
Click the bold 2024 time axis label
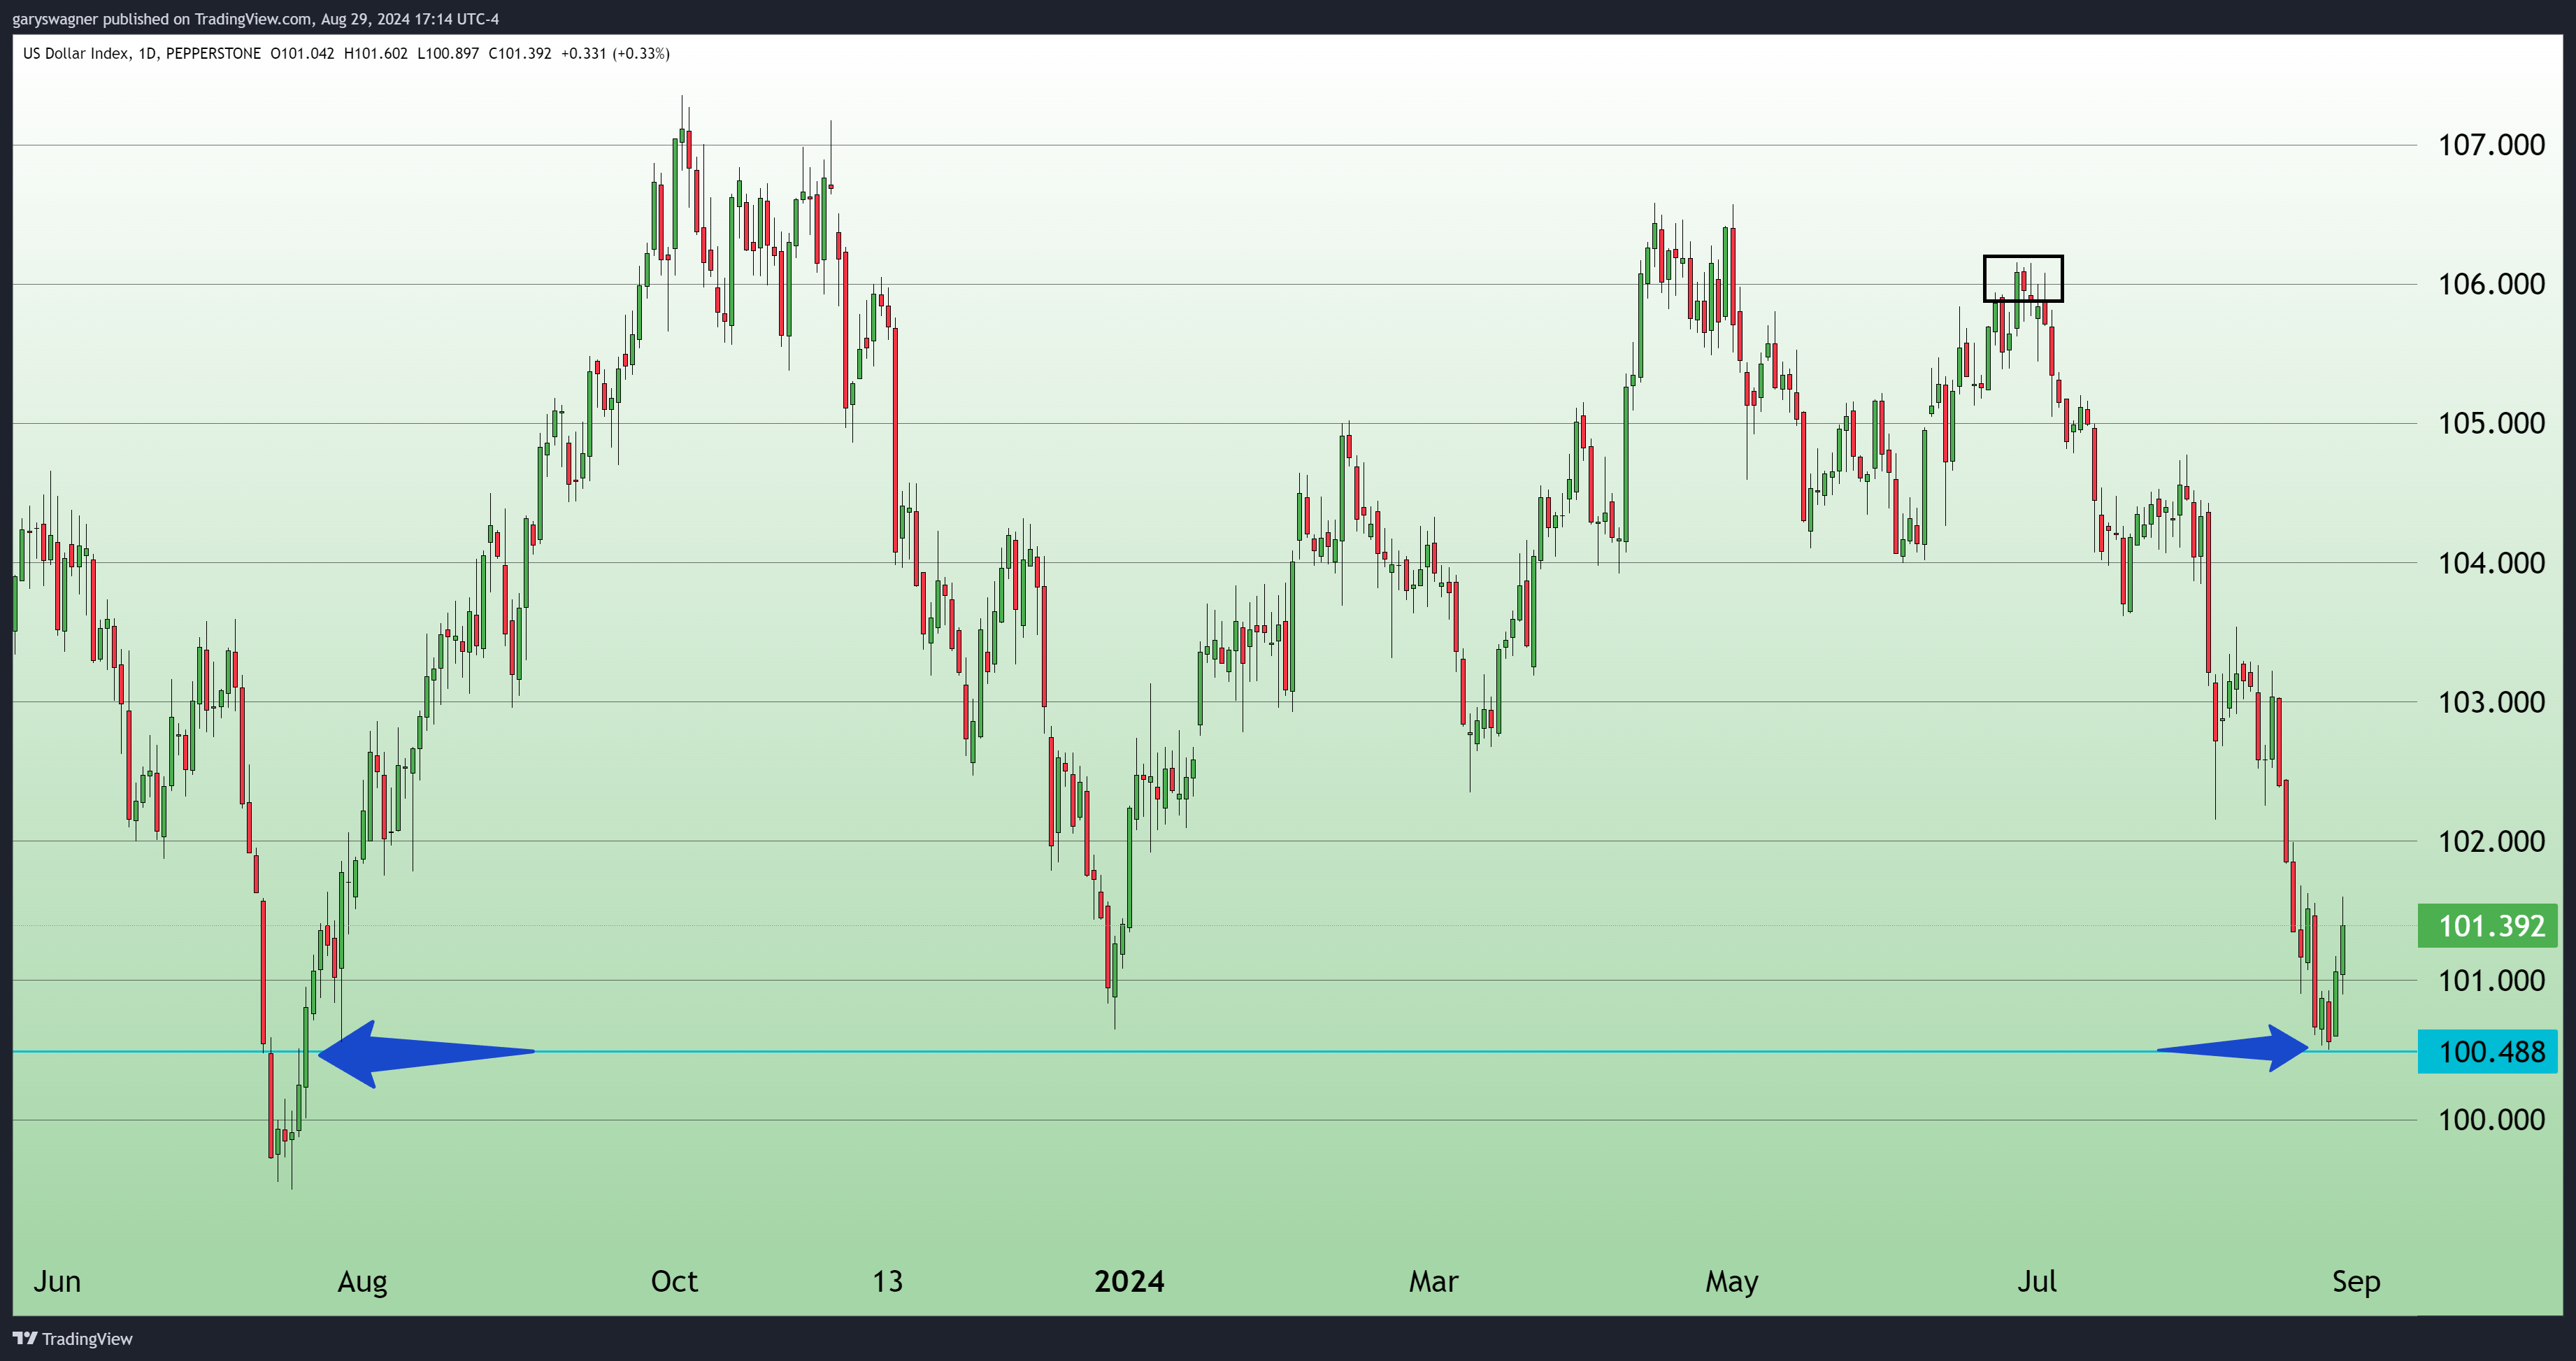(x=1129, y=1281)
